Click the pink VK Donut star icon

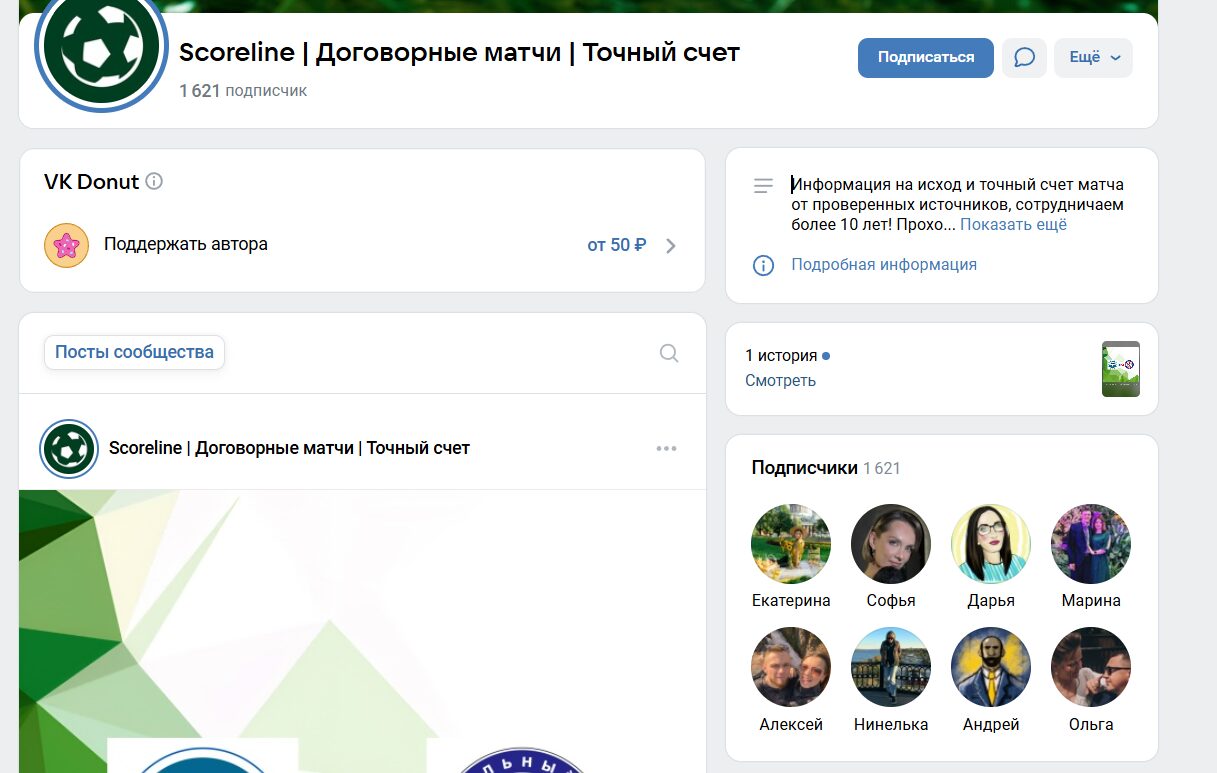[x=67, y=245]
